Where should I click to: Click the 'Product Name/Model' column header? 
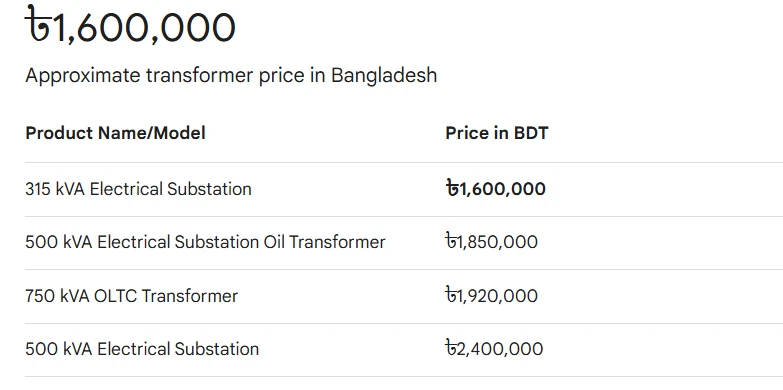pyautogui.click(x=115, y=133)
